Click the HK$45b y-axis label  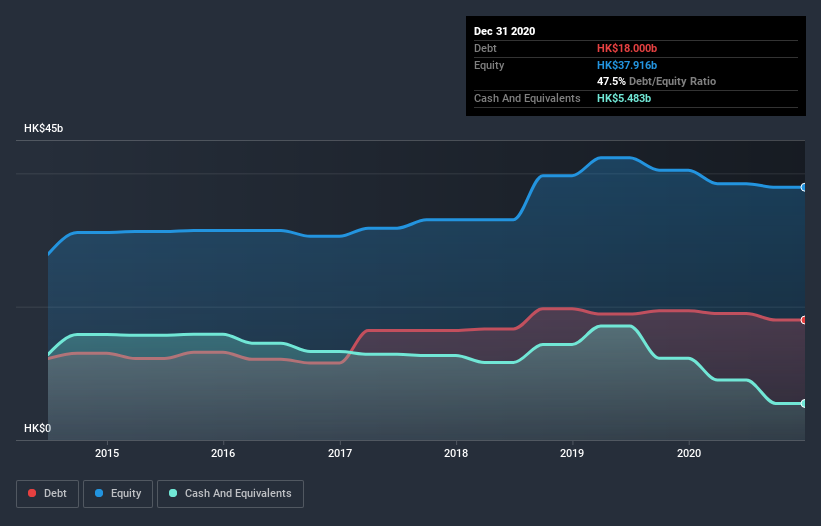coord(43,129)
